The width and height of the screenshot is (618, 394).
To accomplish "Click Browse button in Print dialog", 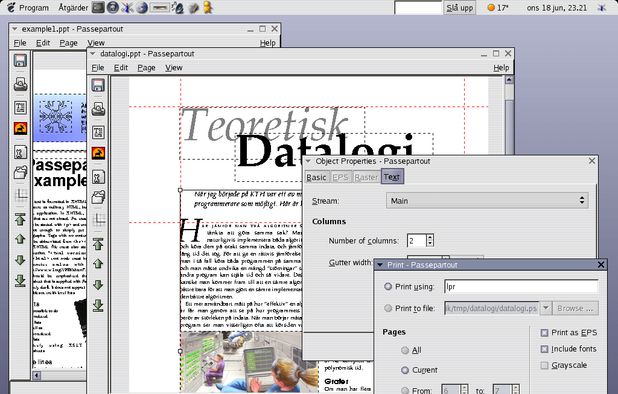I will (575, 308).
